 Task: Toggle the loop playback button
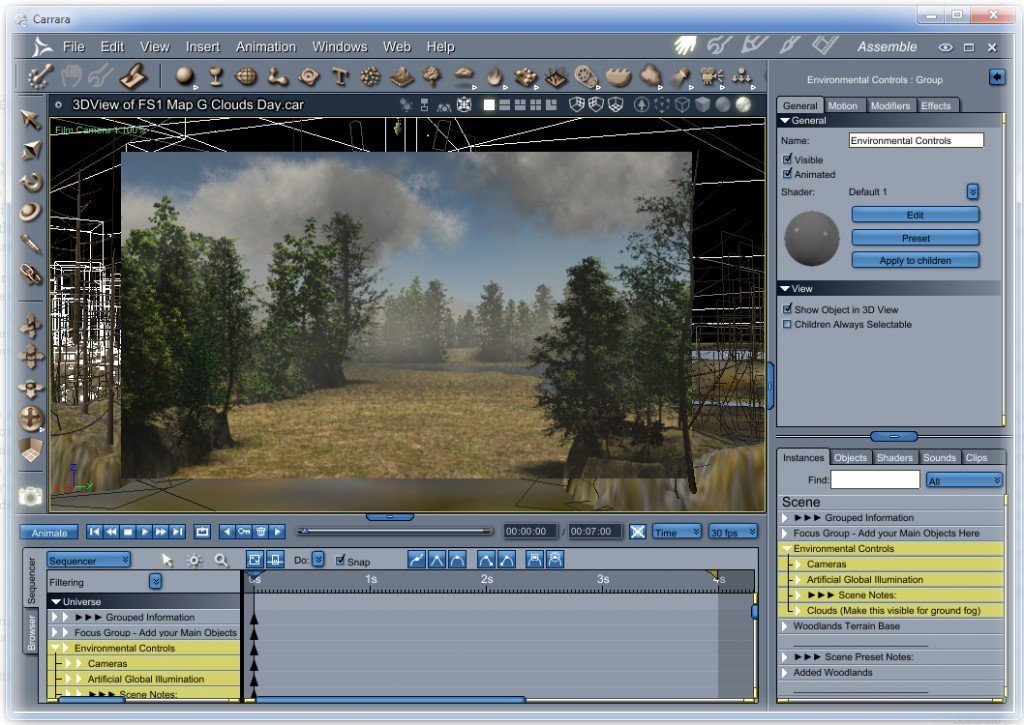[202, 532]
